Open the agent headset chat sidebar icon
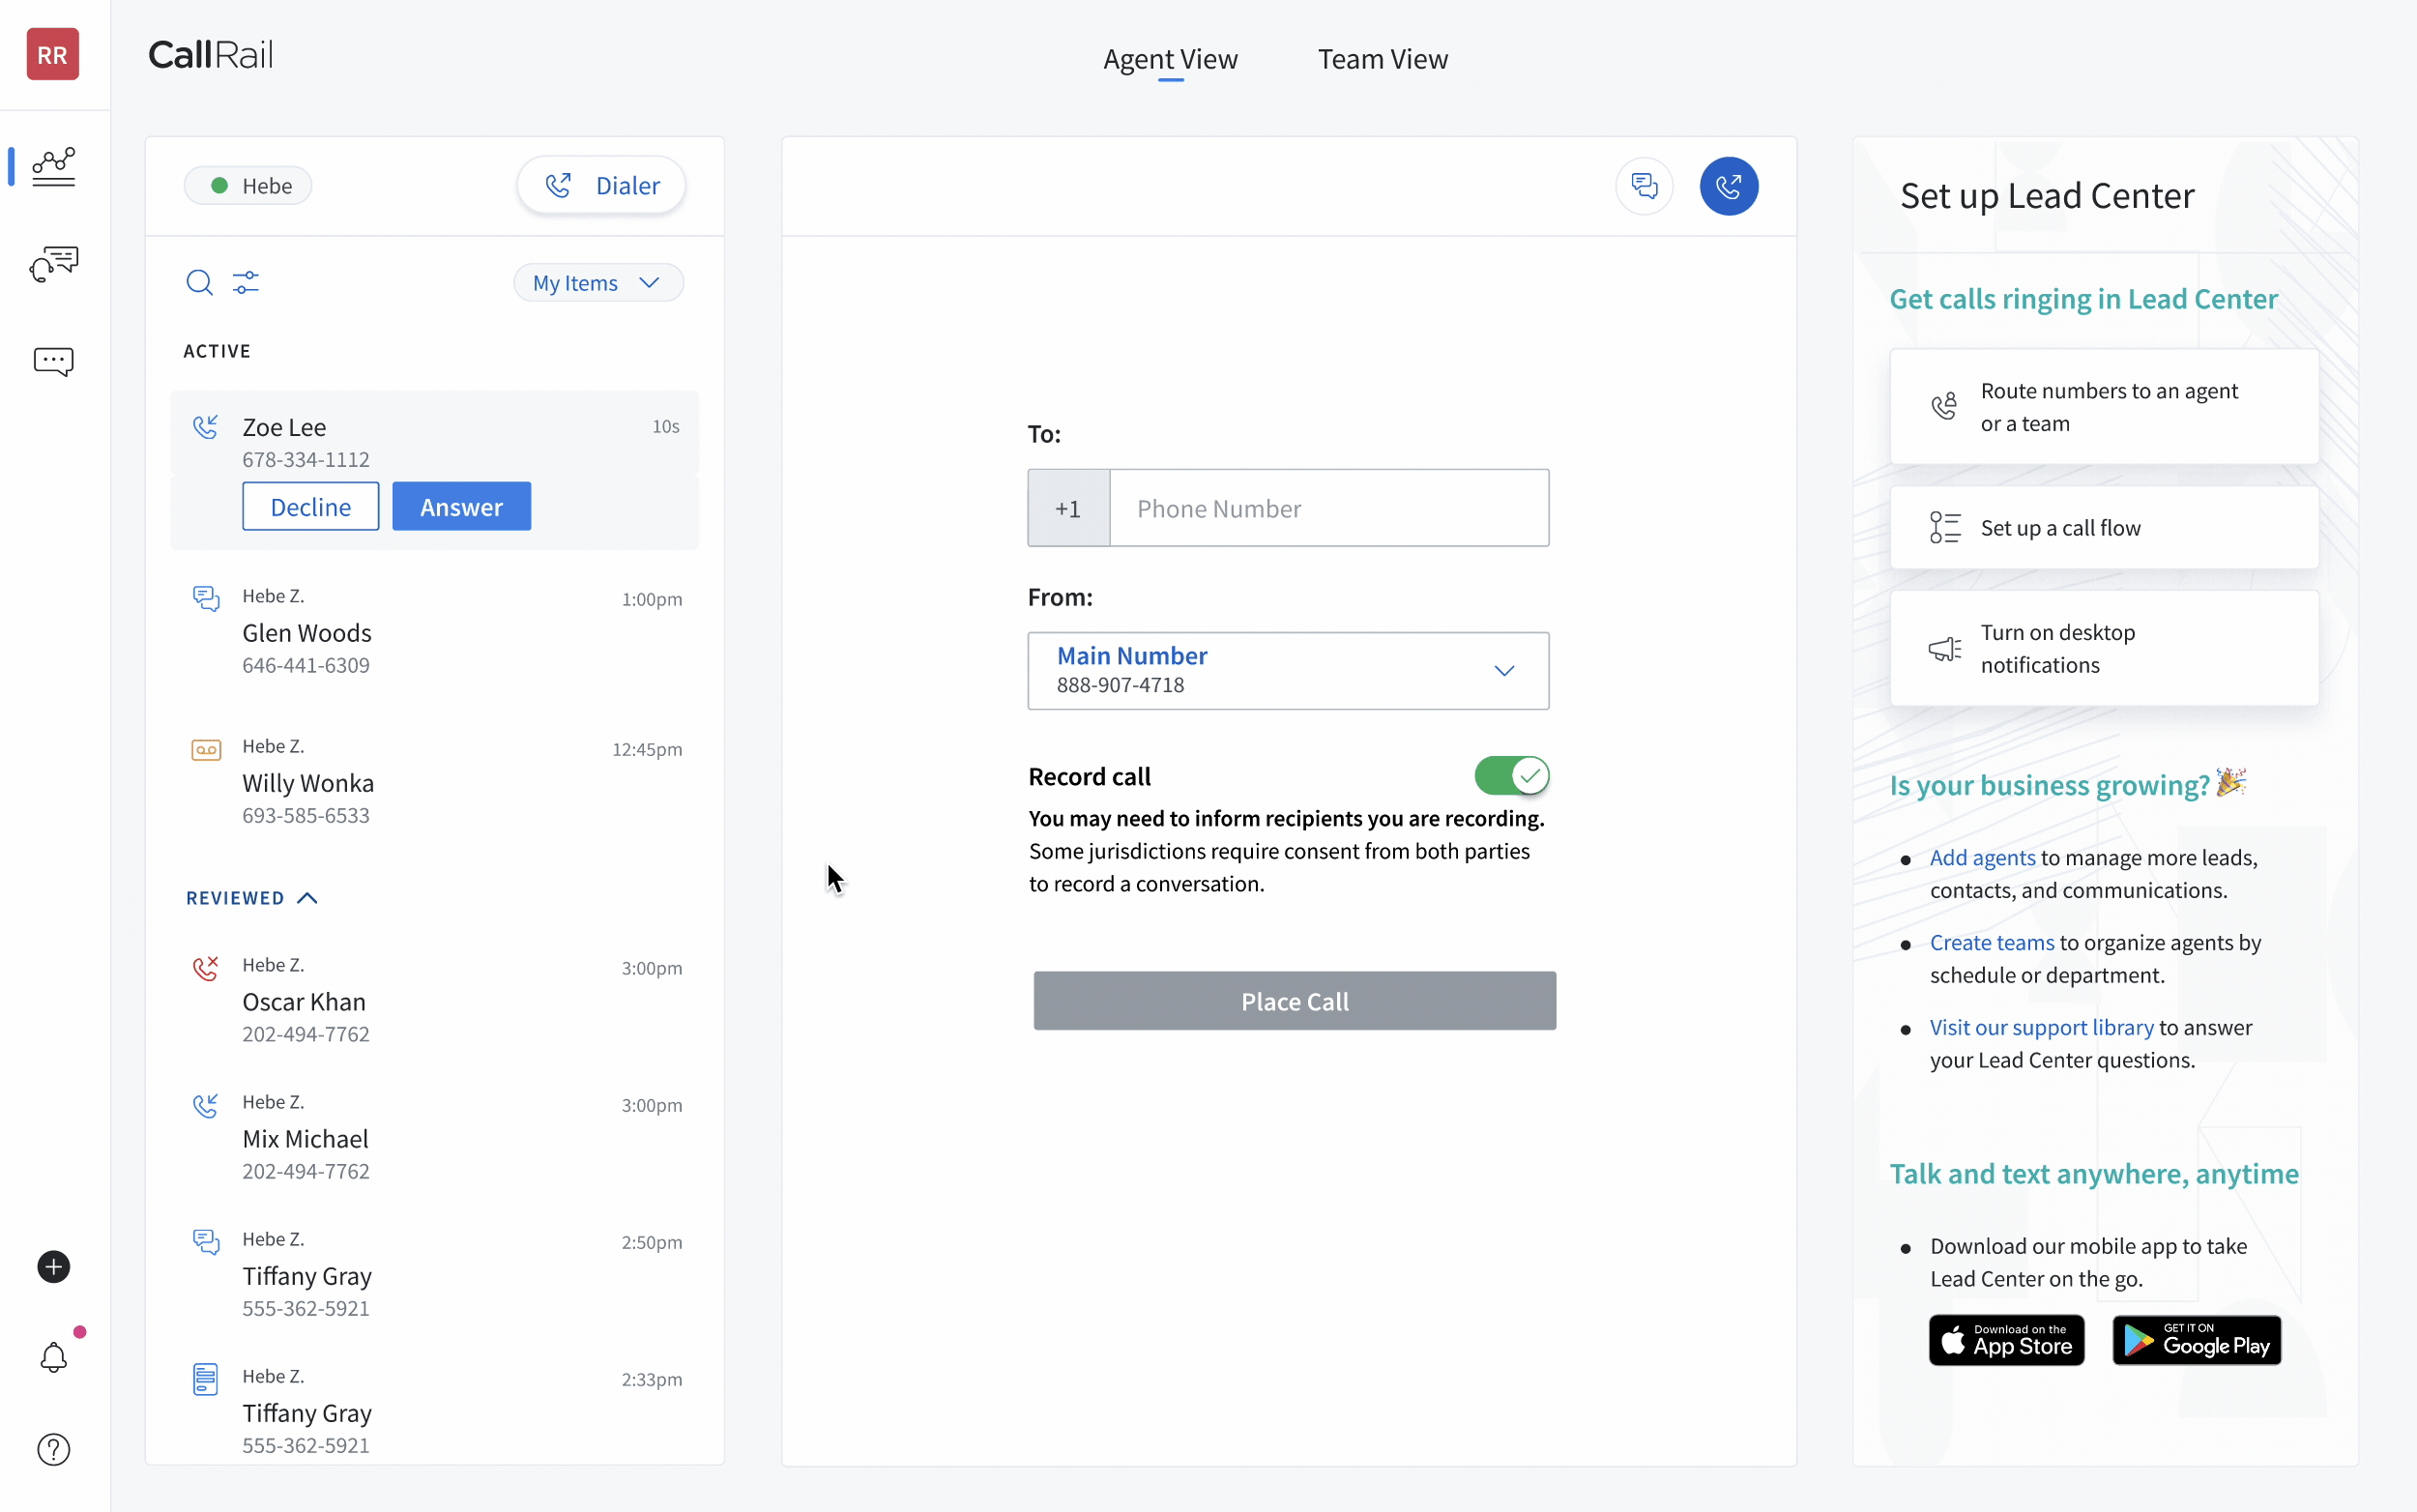Screen dimensions: 2417x1512 54,264
